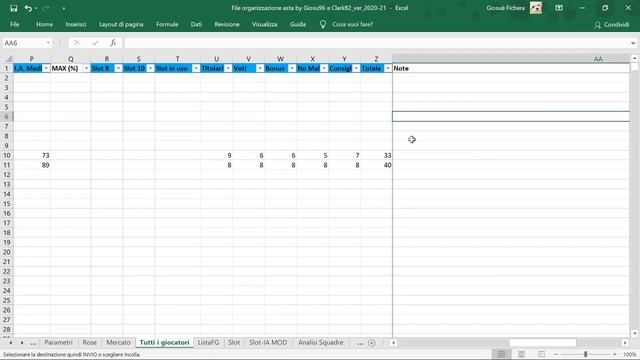The height and width of the screenshot is (360, 640).
Task: Click the Normal view icon in status bar
Action: 501,354
